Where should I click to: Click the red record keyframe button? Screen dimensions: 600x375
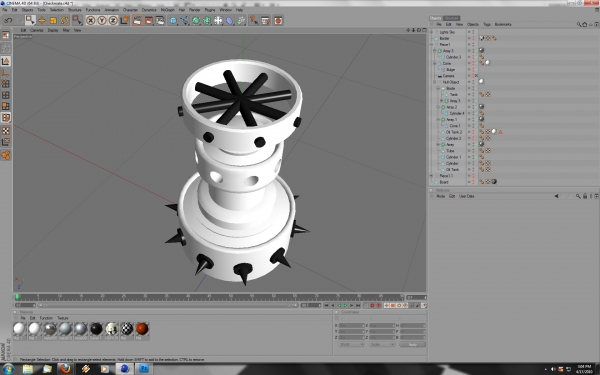[372, 305]
